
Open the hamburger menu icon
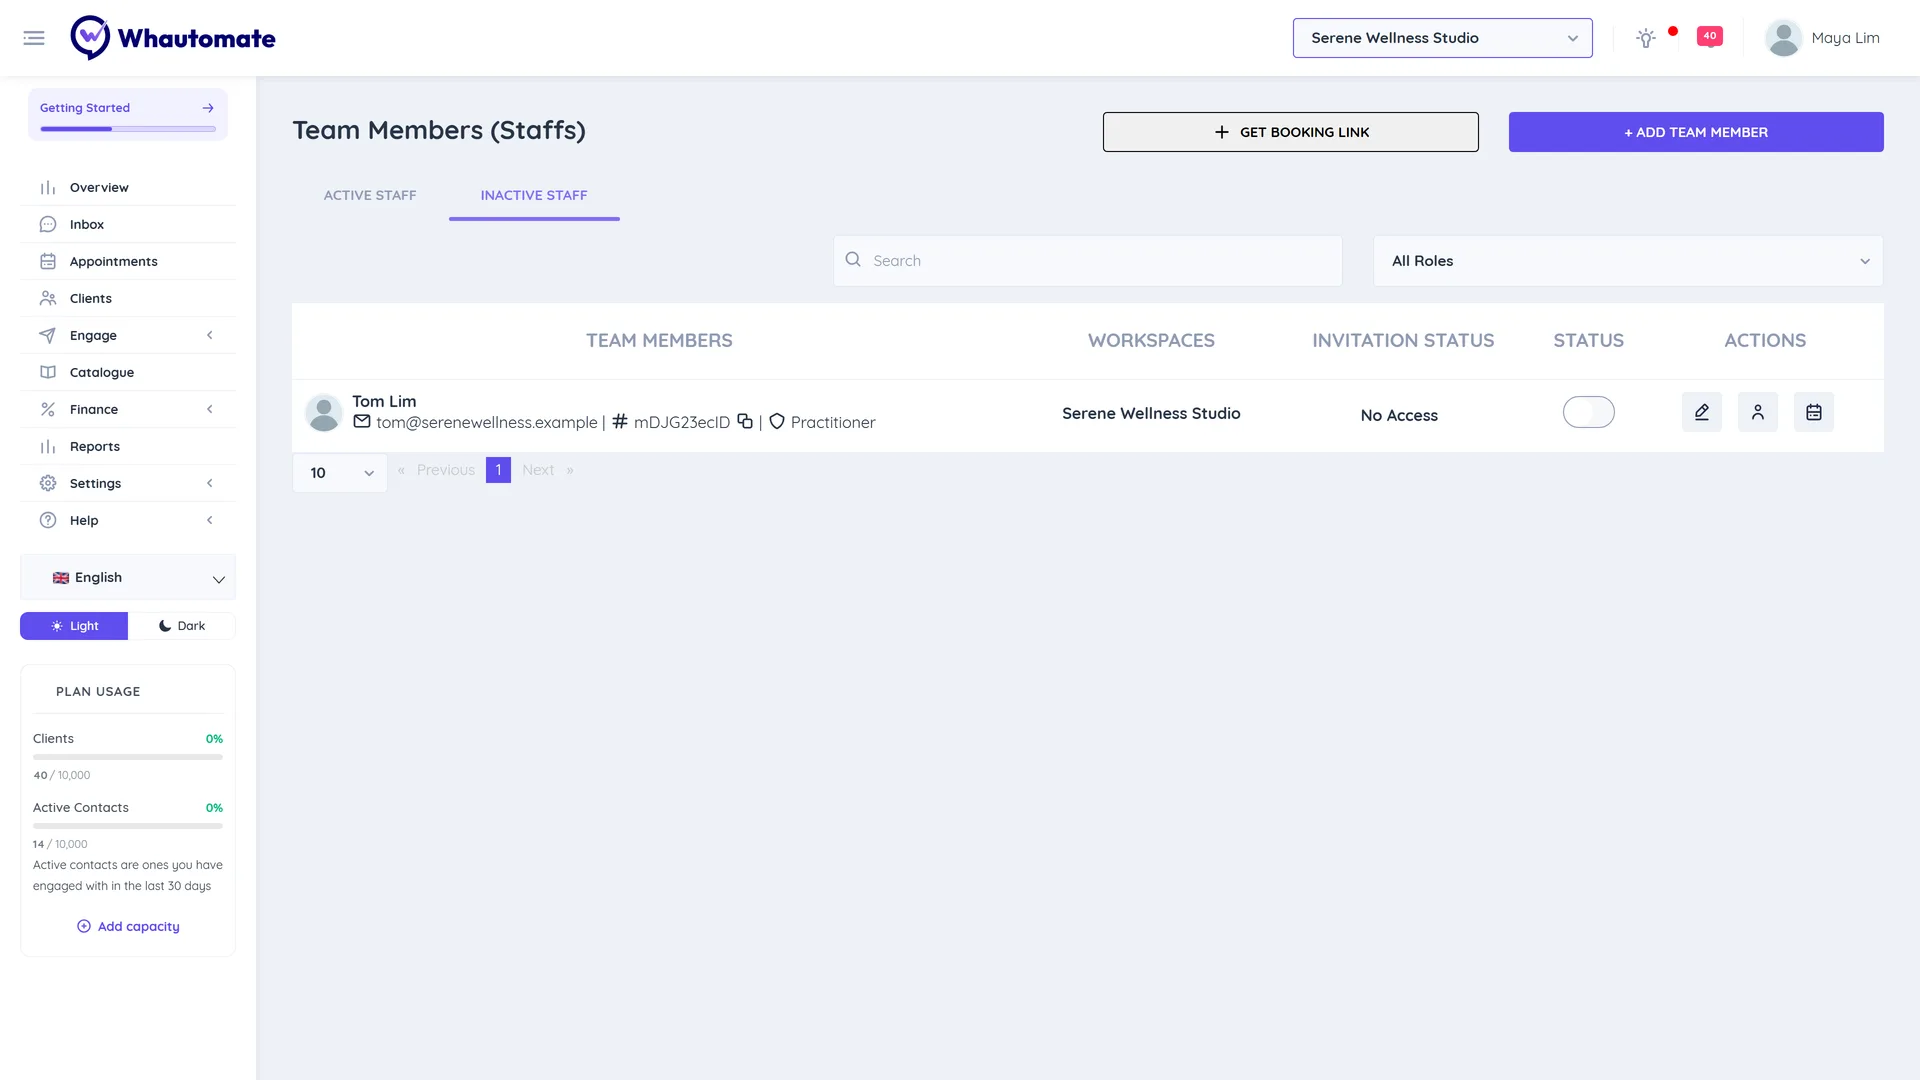34,38
